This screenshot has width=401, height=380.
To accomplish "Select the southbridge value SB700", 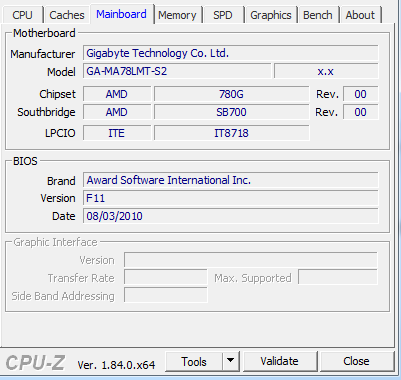I will tap(231, 112).
